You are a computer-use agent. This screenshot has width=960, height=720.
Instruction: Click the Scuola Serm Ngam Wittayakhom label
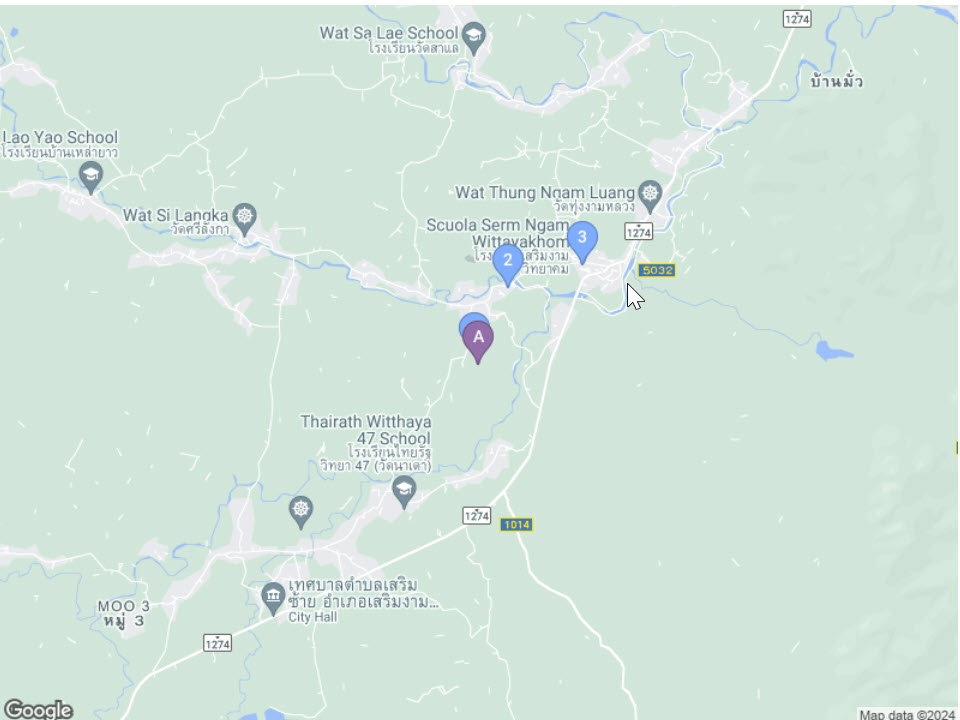[497, 233]
